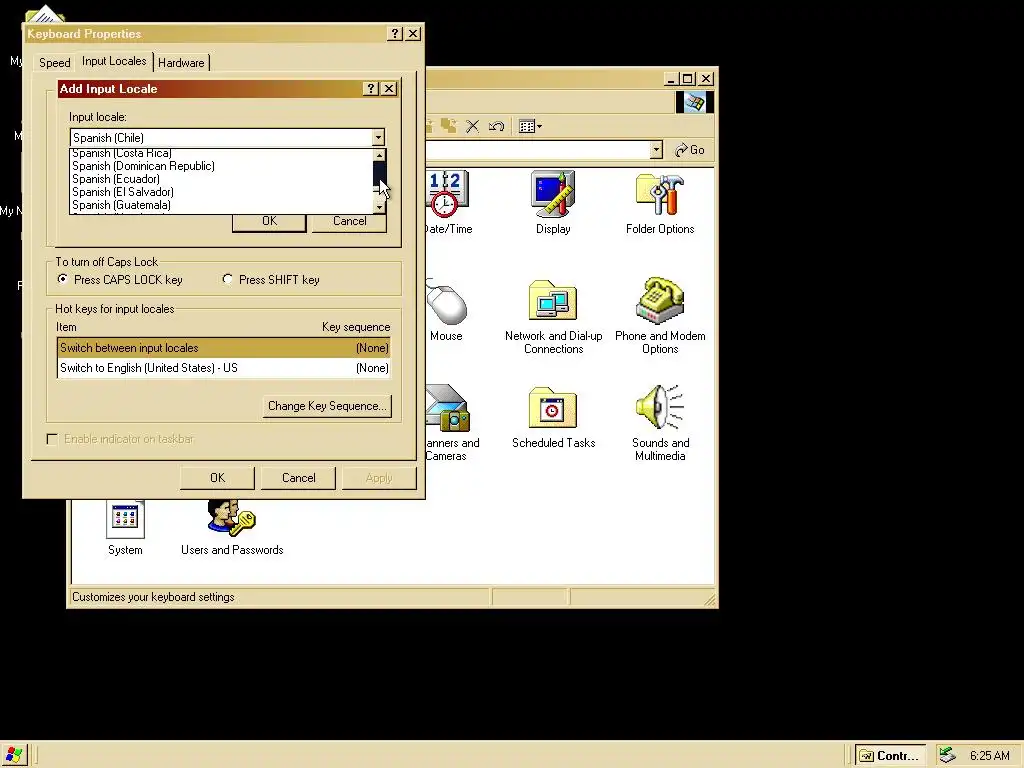1024x768 pixels.
Task: Open Sounds and Multimedia icon
Action: pyautogui.click(x=660, y=408)
